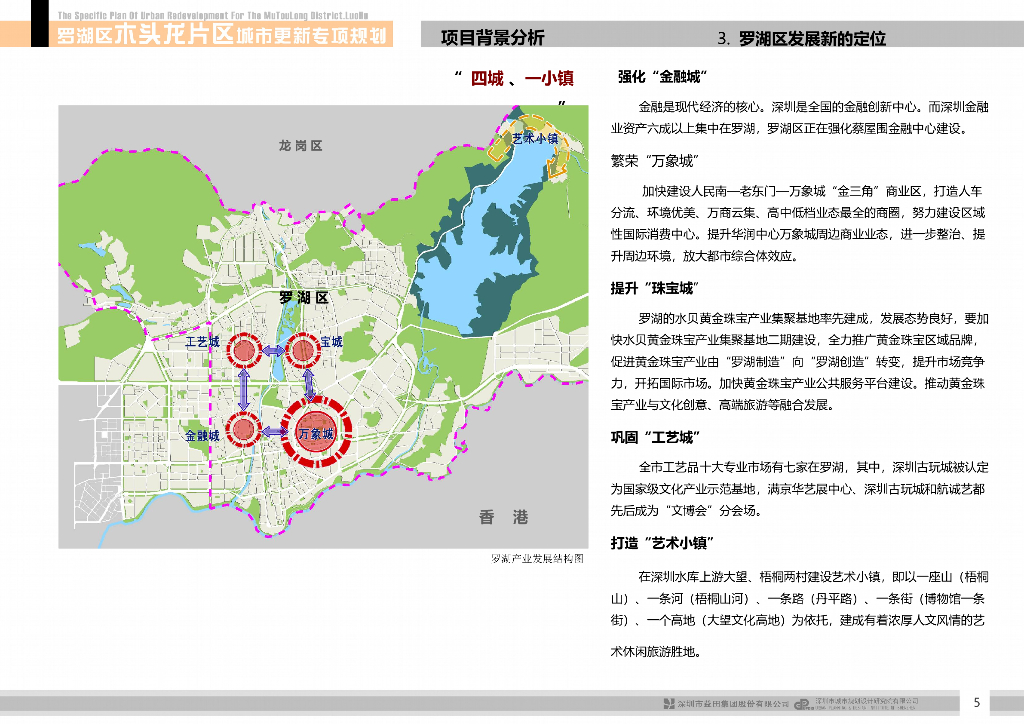Image resolution: width=1024 pixels, height=724 pixels.
Task: Click the paragraph starting 加快建设人民南—老东门
Action: 798,223
